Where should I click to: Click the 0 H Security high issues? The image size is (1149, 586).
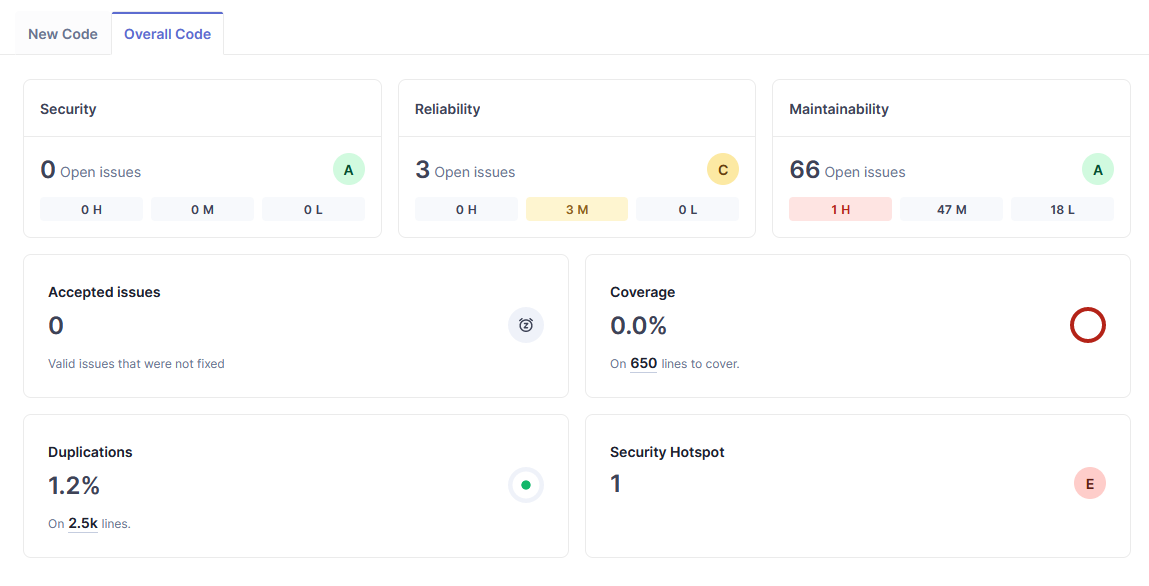click(x=91, y=209)
